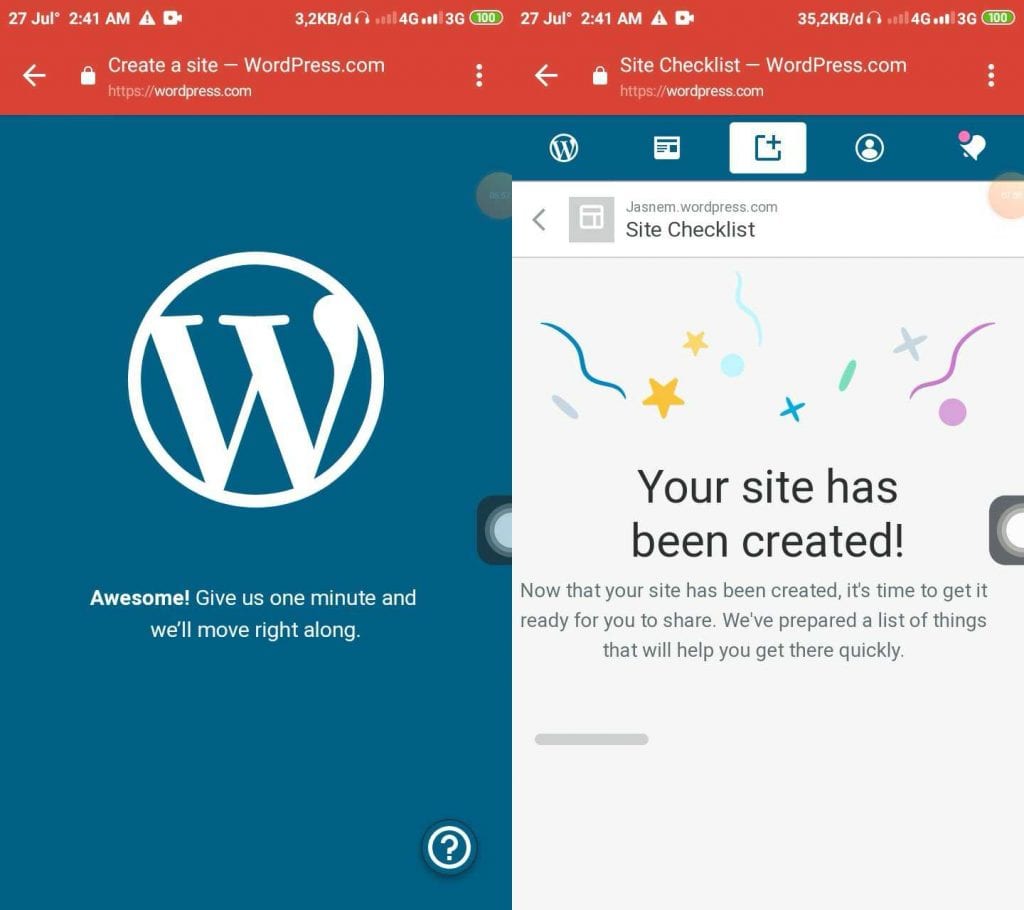Open the notifications bell icon
Viewport: 1024px width, 910px height.
pyautogui.click(x=972, y=146)
